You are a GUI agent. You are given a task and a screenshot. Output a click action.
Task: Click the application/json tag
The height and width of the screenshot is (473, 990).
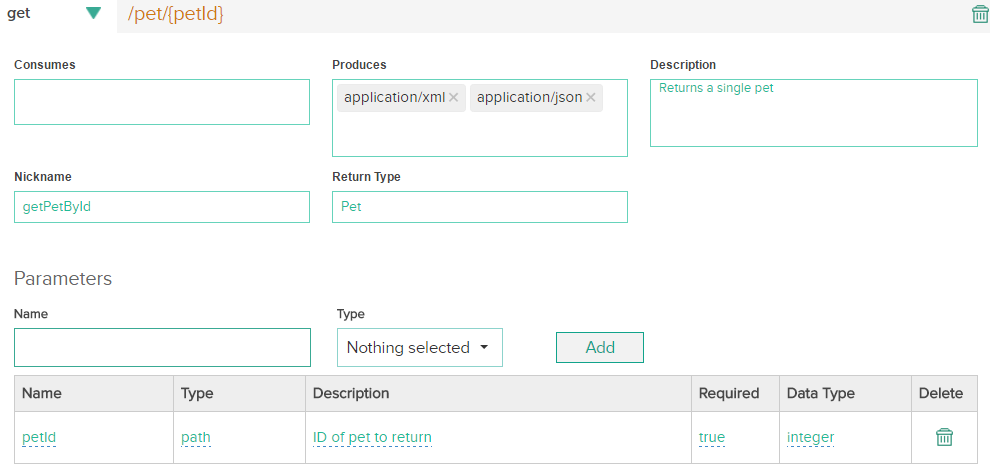[529, 98]
